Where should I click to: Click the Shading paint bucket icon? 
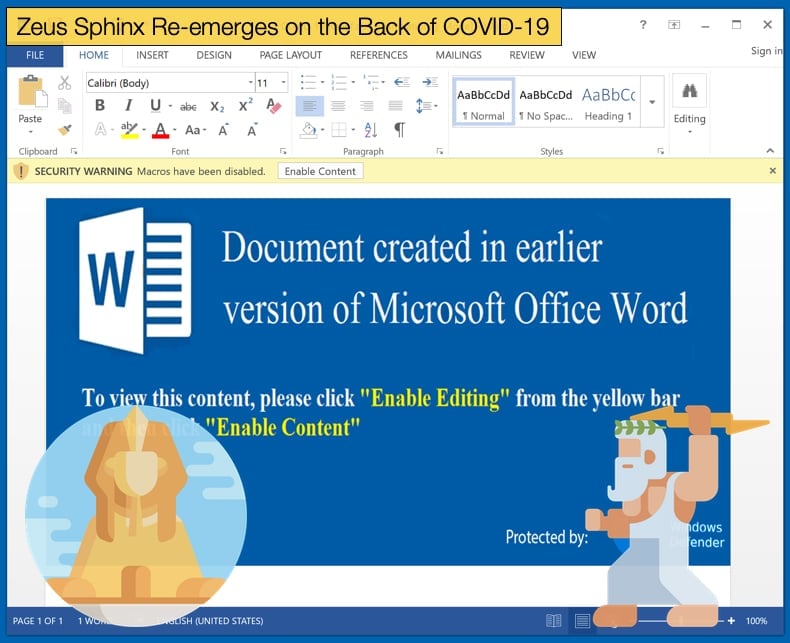[308, 130]
